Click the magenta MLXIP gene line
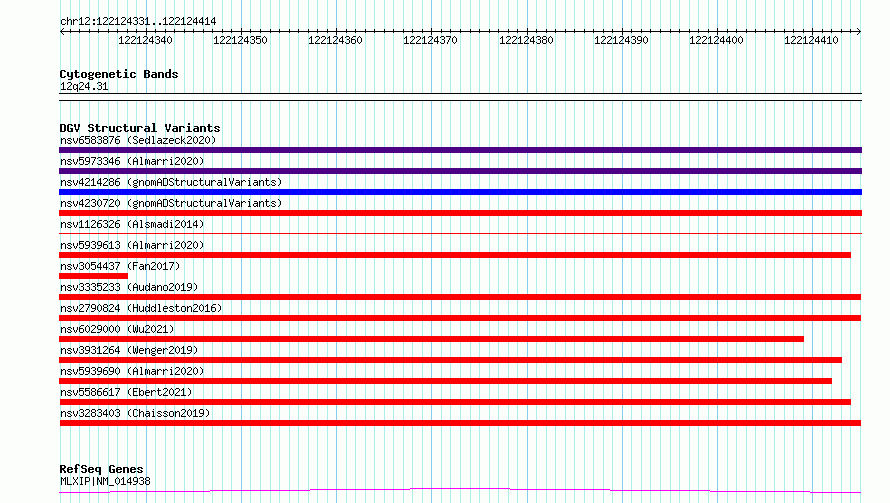 460,490
